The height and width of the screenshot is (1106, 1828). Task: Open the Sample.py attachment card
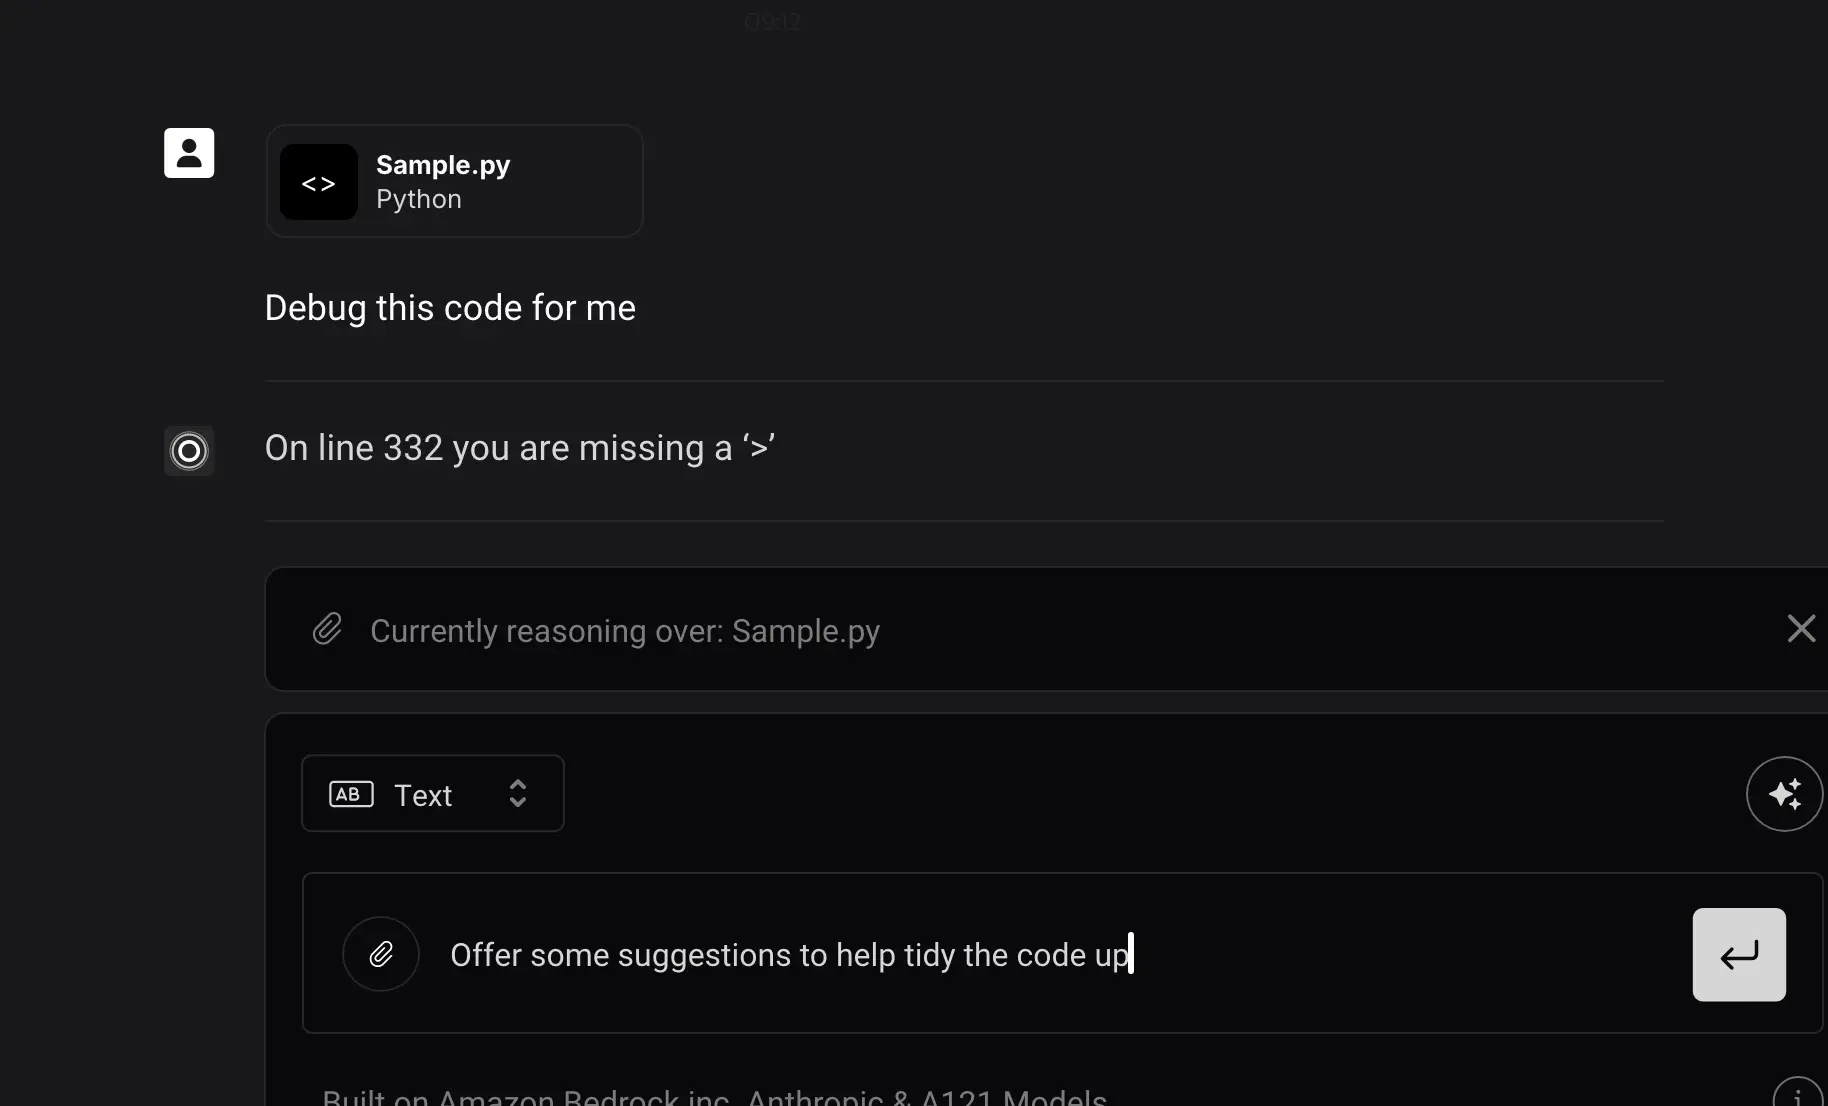454,181
